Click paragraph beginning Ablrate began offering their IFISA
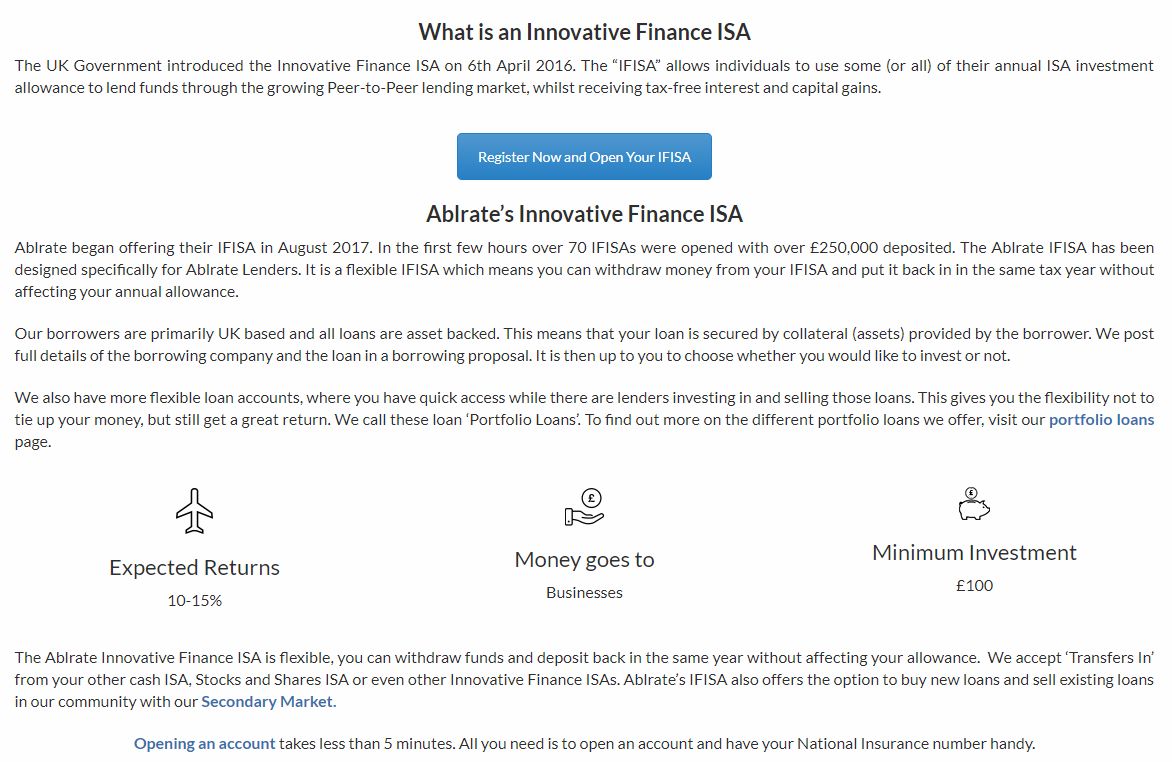This screenshot has width=1172, height=762. click(x=584, y=269)
